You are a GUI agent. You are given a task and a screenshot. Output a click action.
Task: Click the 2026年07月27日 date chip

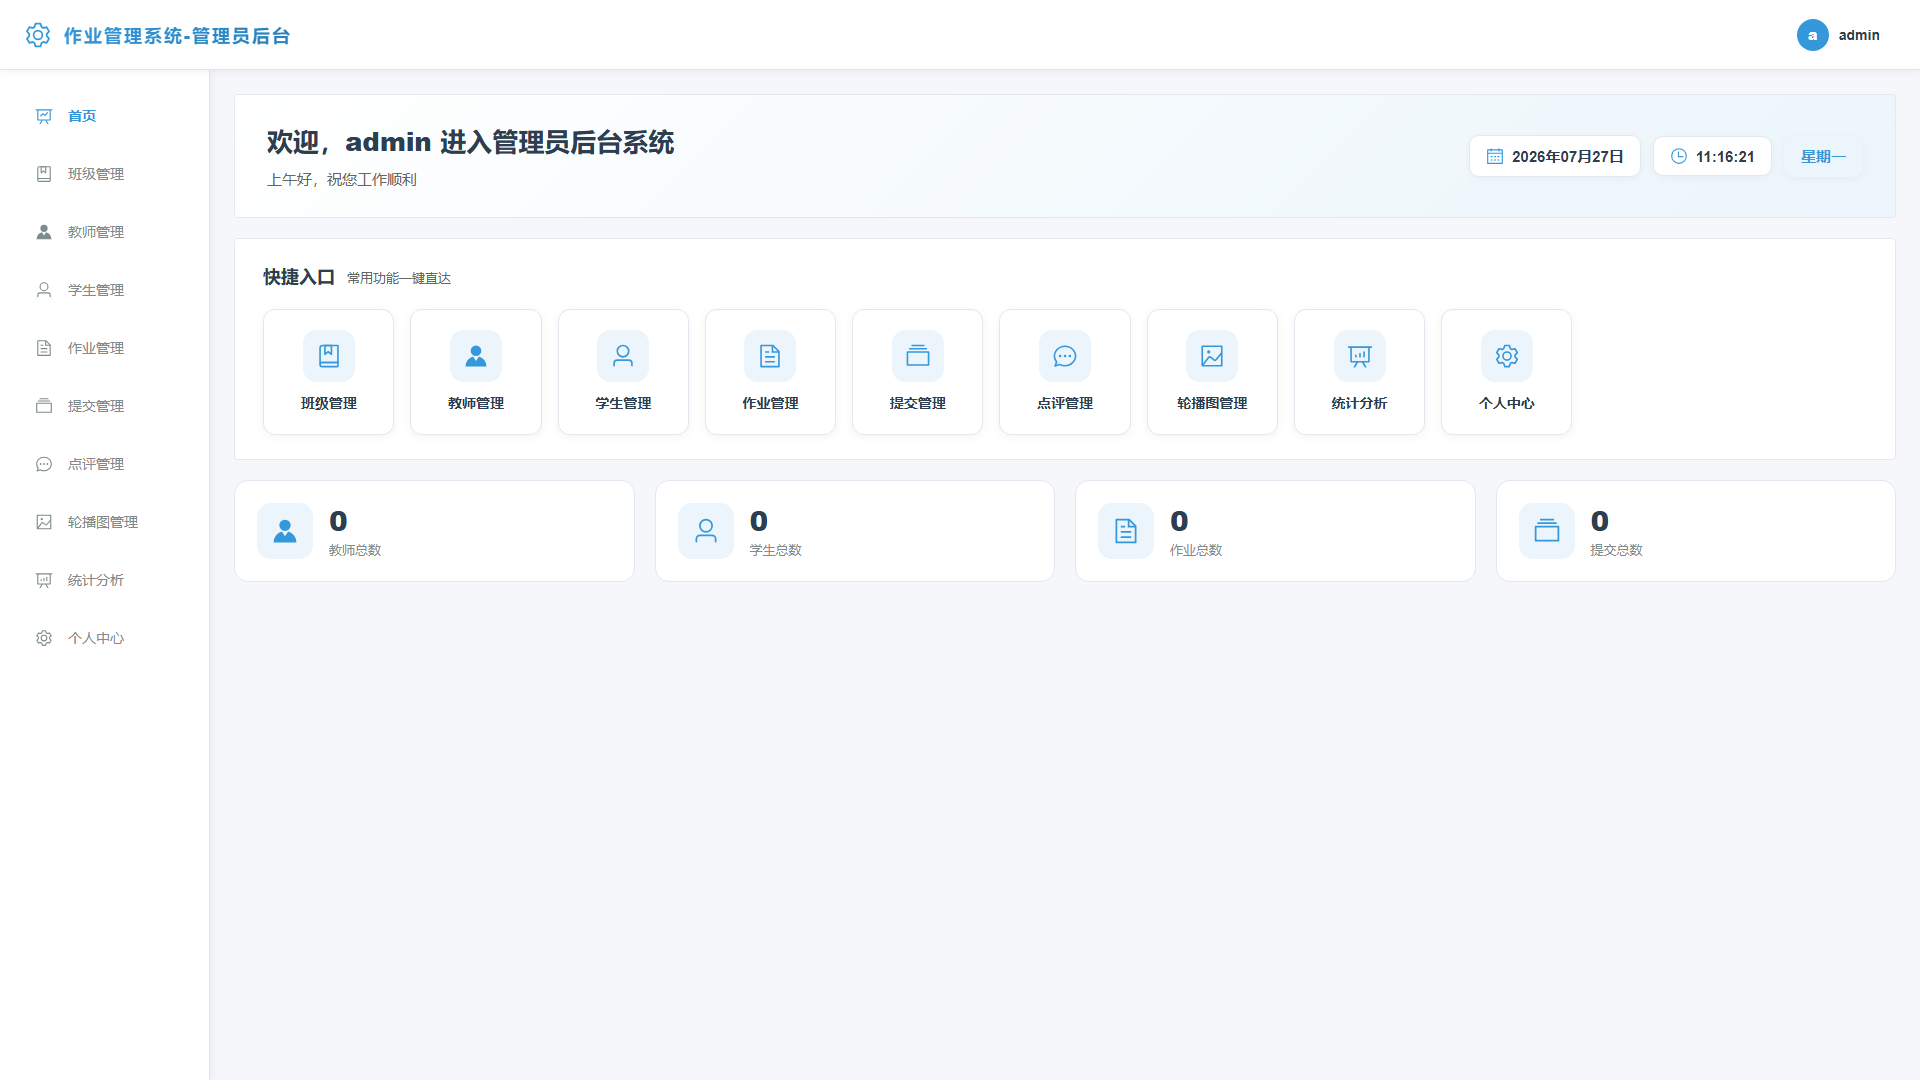1555,156
